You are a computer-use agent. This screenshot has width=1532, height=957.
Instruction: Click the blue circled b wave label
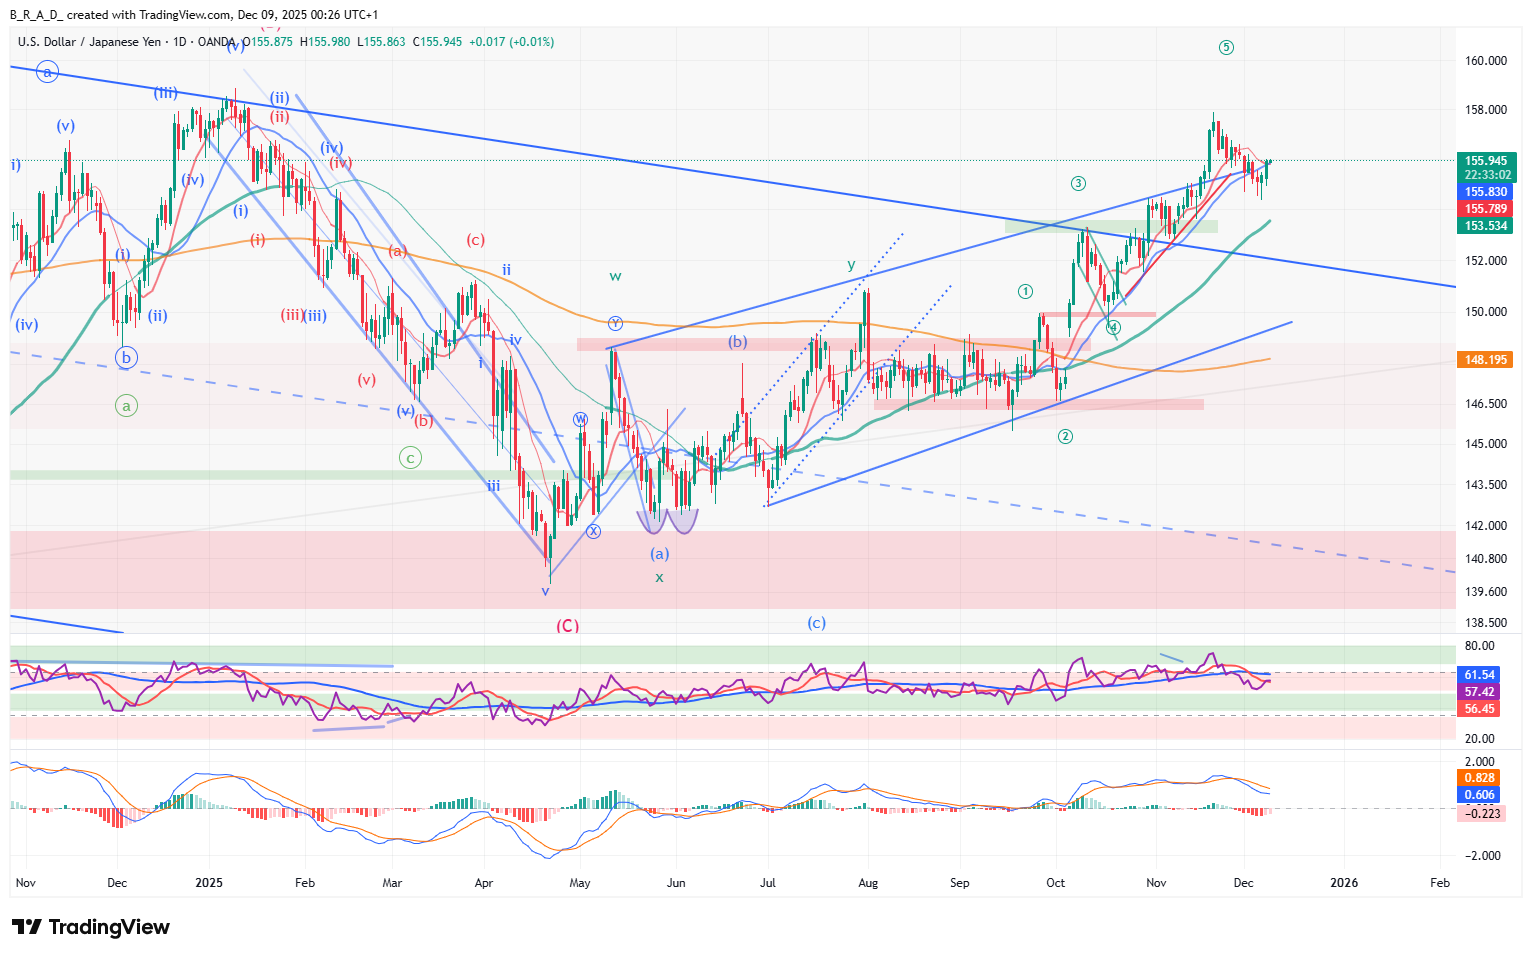coord(125,357)
